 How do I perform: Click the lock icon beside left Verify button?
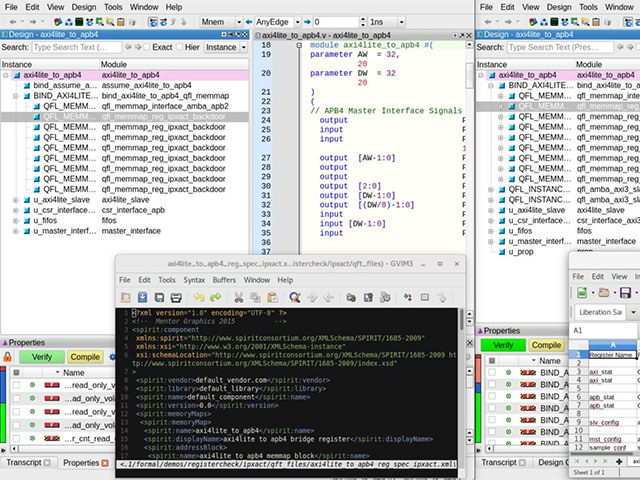8,357
